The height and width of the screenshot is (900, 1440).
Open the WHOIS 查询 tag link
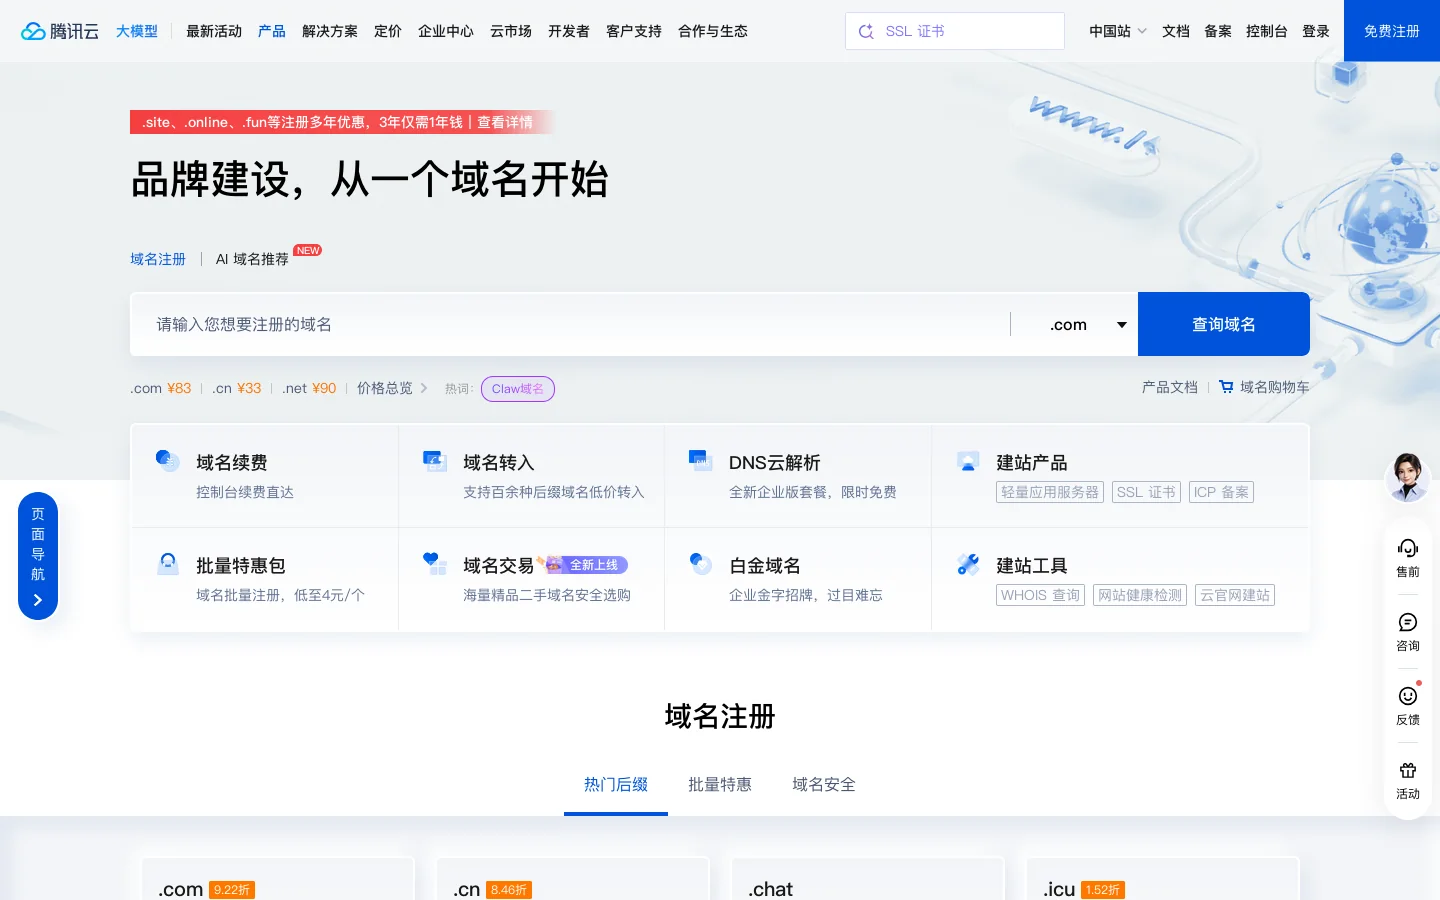click(x=1040, y=595)
